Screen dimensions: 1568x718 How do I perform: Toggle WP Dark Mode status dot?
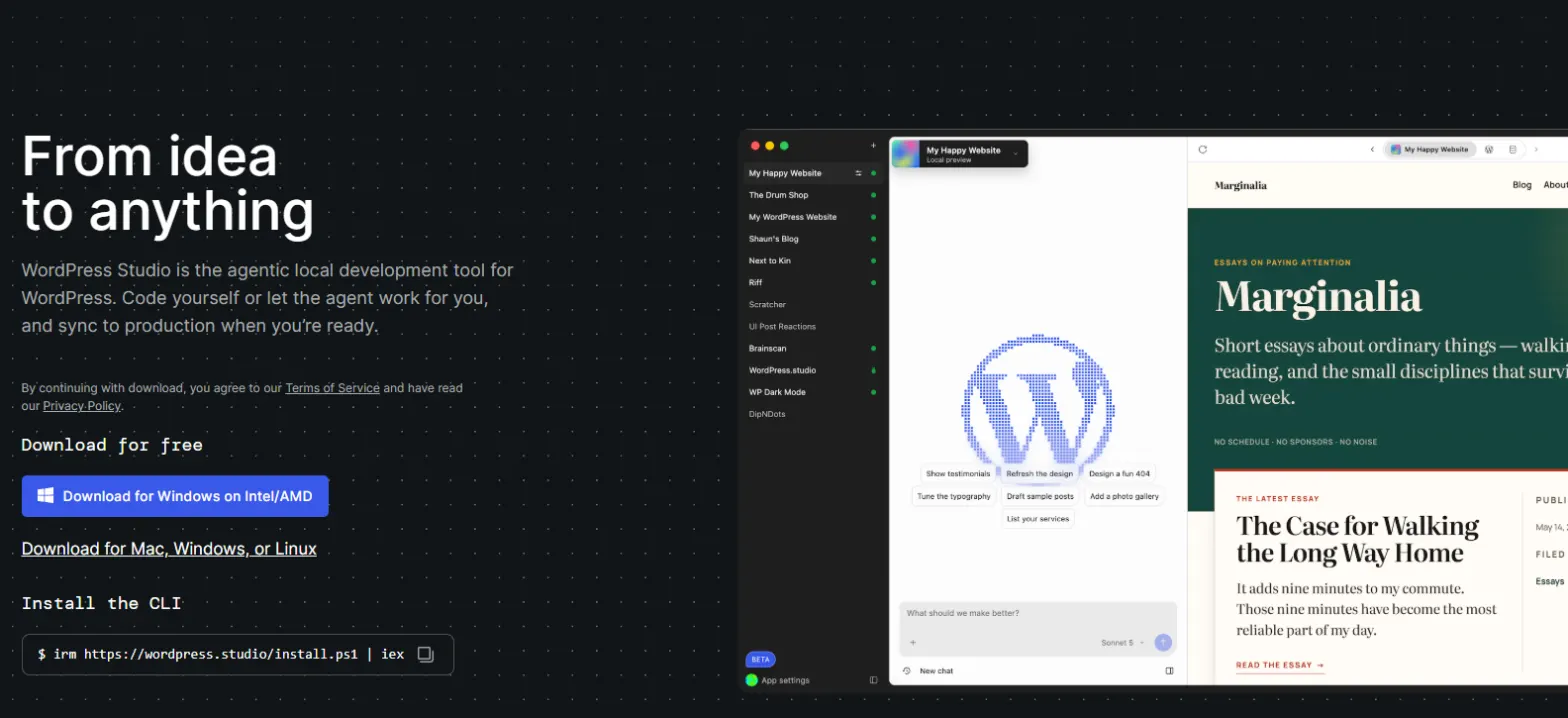[x=873, y=392]
